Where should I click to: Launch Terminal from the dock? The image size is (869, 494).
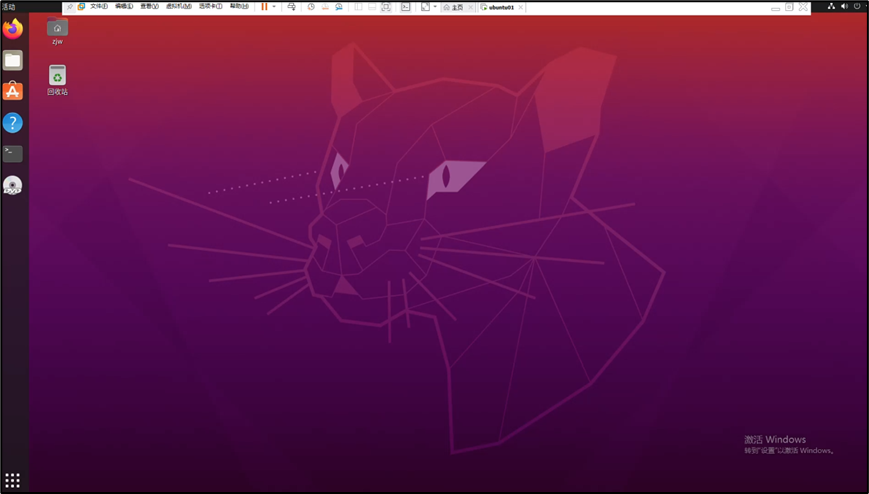click(13, 154)
